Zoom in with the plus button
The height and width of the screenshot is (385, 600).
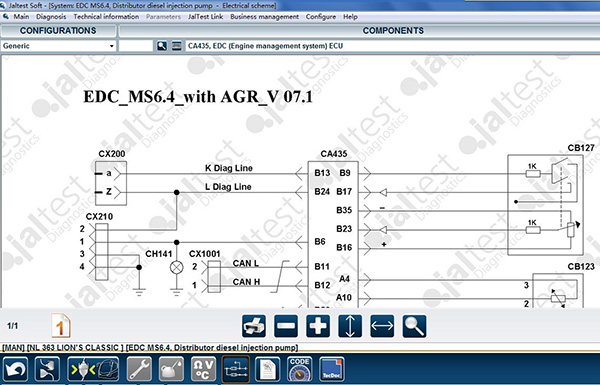[x=318, y=326]
